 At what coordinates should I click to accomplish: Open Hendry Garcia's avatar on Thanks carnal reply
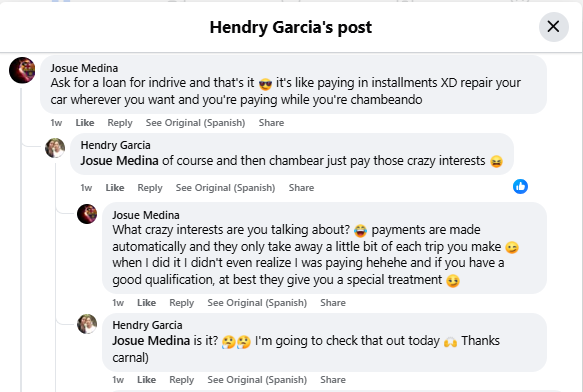click(87, 324)
